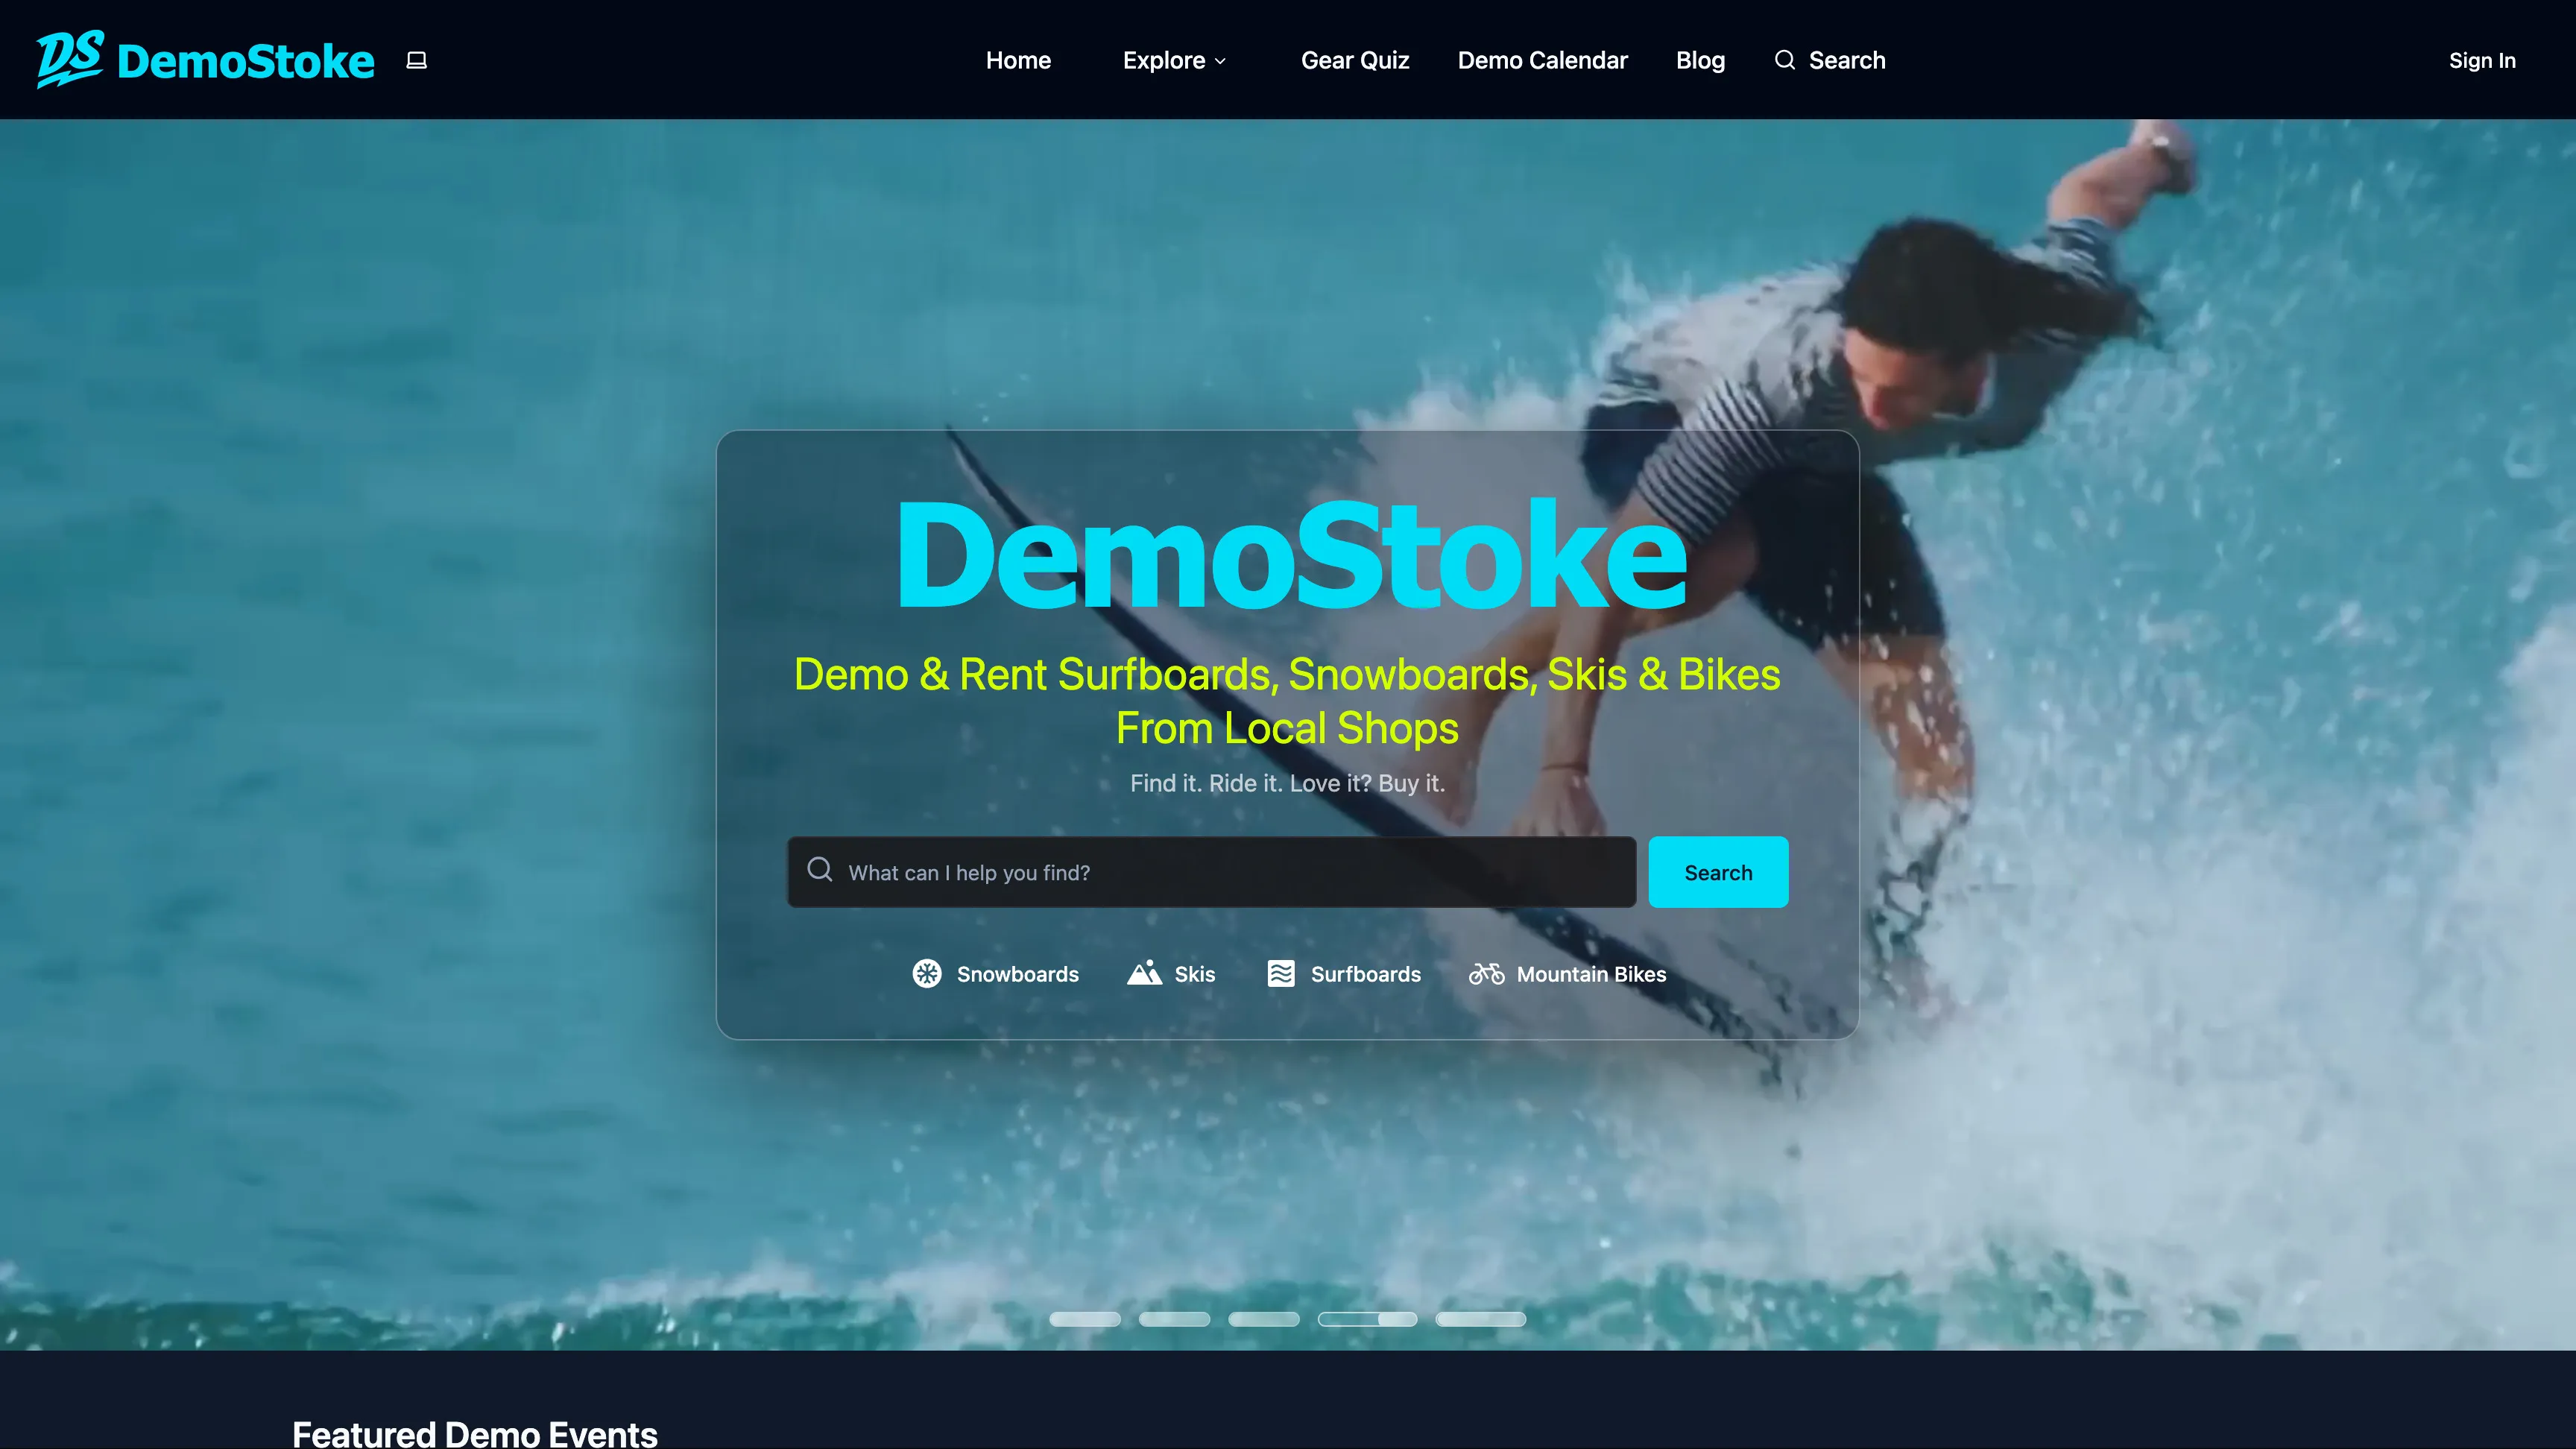Select the Surfboards wave icon
The height and width of the screenshot is (1449, 2576).
(1280, 973)
